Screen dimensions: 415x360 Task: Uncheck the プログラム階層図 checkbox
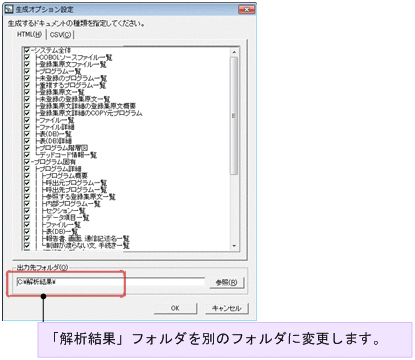point(27,148)
